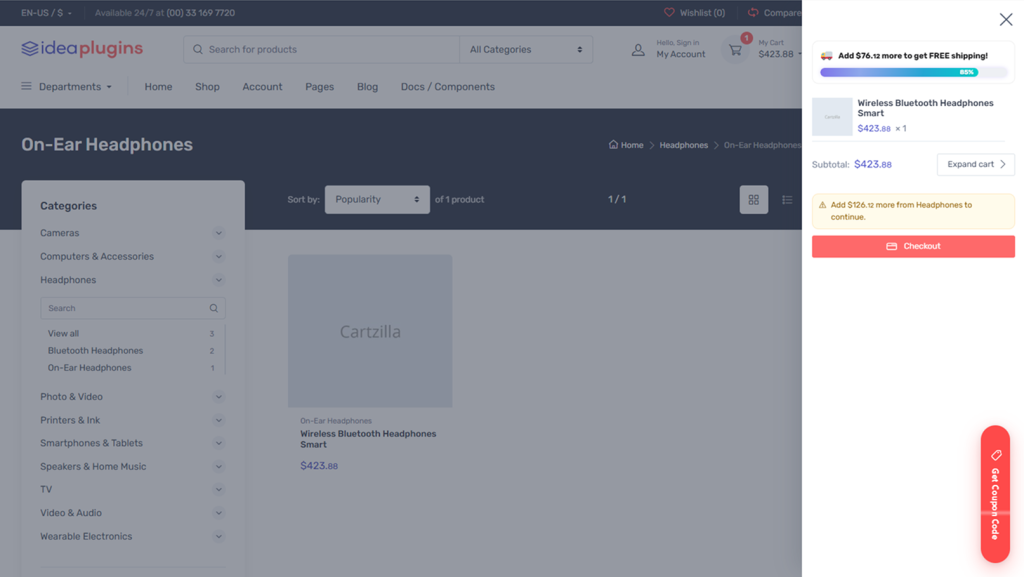Click the category Search input field
This screenshot has height=577, width=1024.
[133, 308]
